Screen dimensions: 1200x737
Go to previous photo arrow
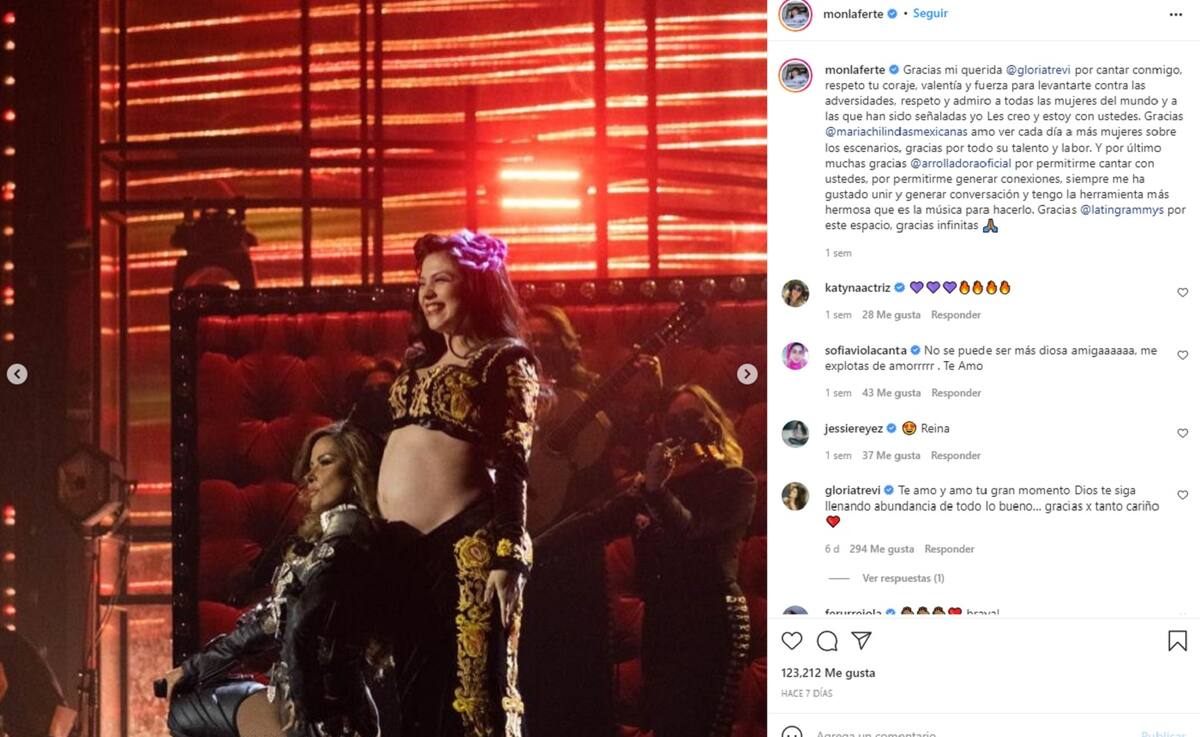click(x=17, y=374)
